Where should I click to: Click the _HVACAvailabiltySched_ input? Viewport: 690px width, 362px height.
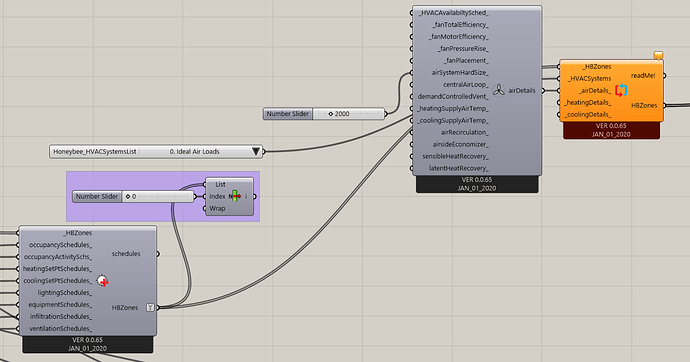(x=453, y=13)
